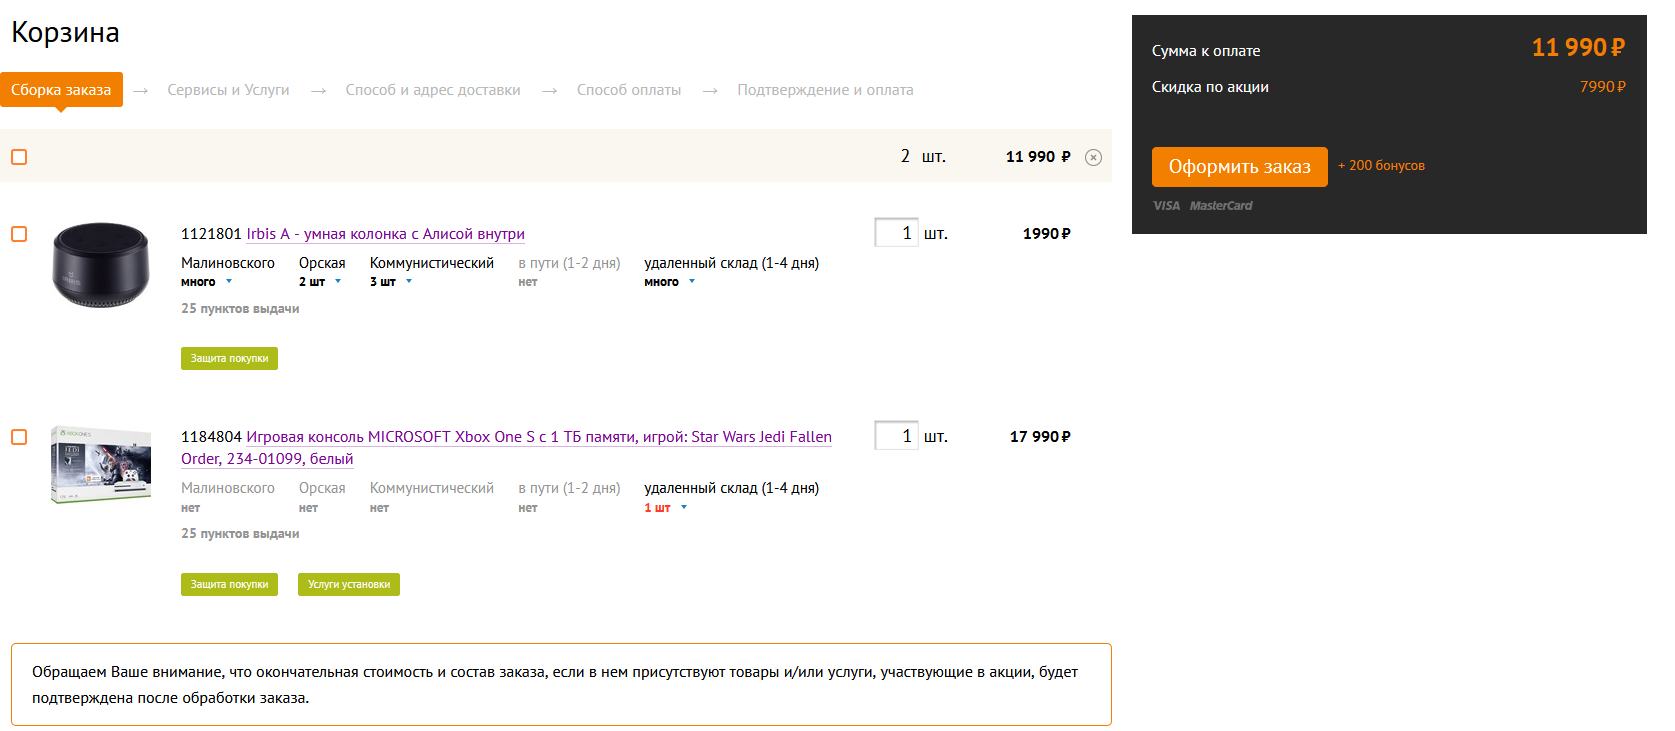Tick the checkbox for the Irbis A speaker
The width and height of the screenshot is (1675, 731).
click(x=19, y=234)
